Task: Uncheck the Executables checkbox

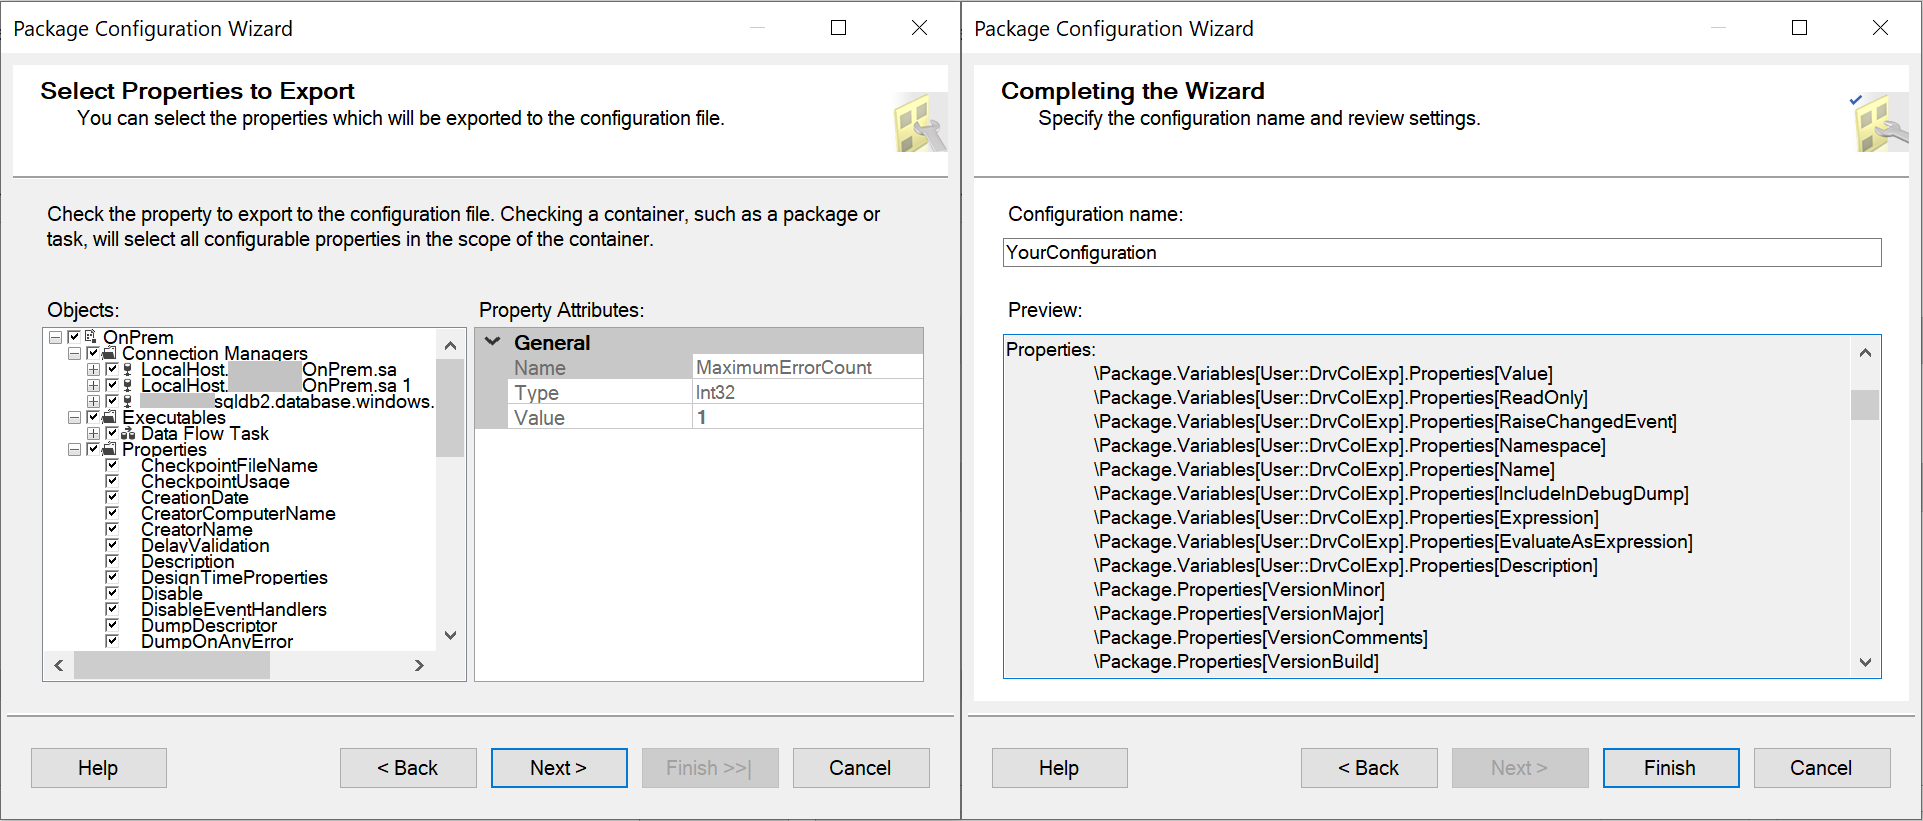Action: point(93,417)
